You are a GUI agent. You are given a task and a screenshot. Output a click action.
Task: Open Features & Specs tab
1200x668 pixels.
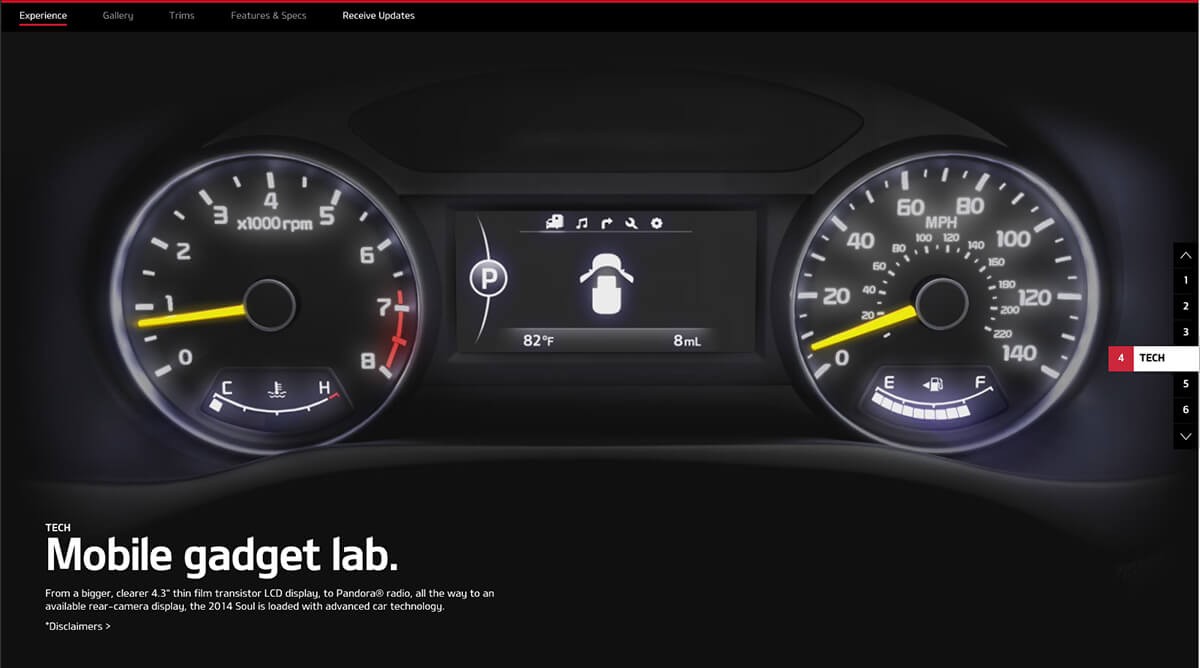(x=268, y=16)
